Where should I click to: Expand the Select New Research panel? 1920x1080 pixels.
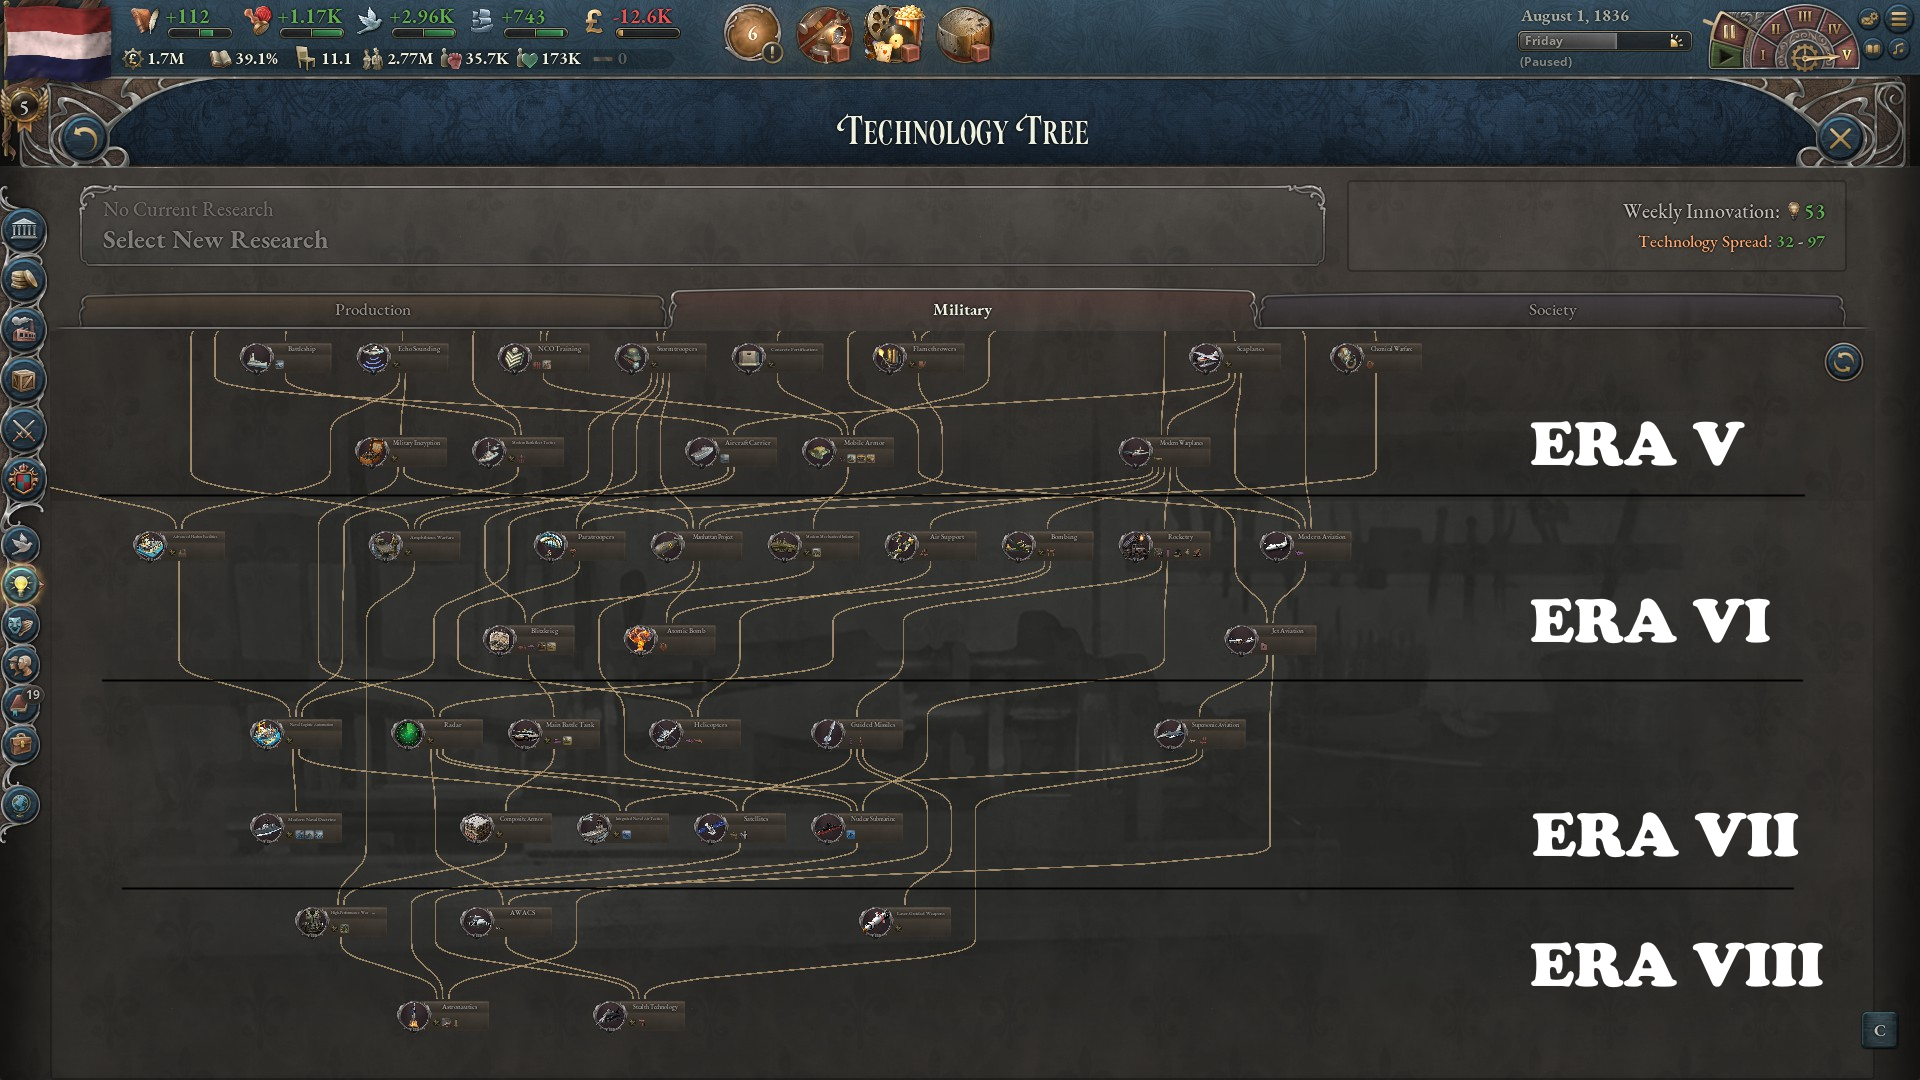[702, 226]
